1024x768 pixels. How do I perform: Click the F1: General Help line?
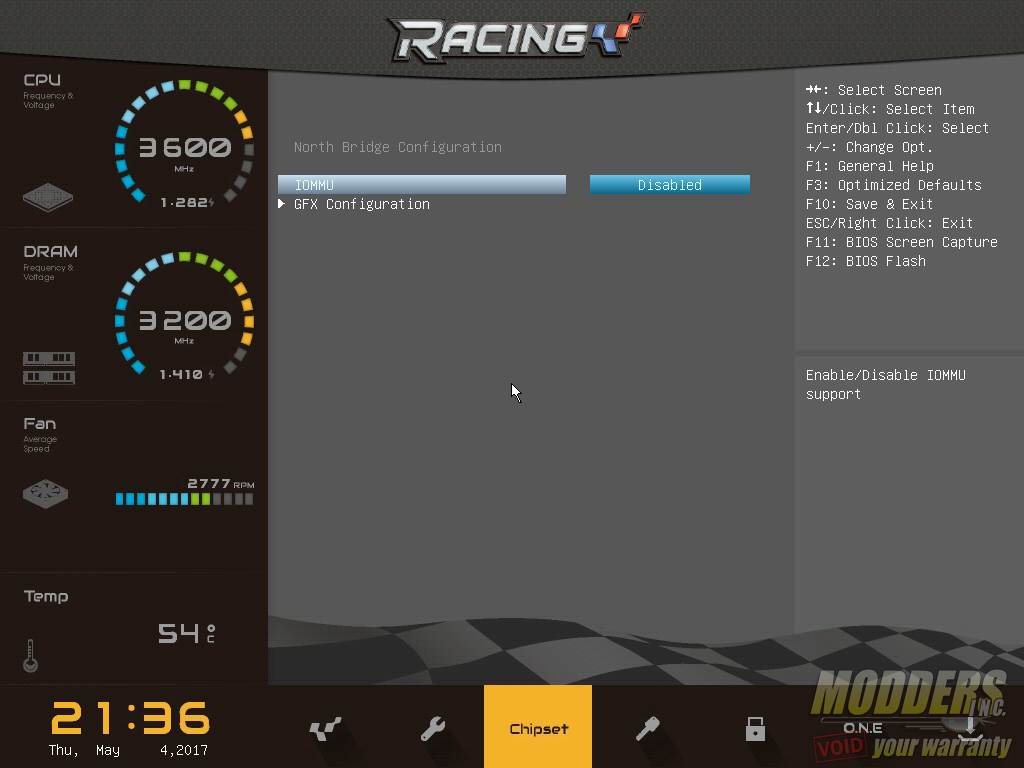tap(870, 166)
